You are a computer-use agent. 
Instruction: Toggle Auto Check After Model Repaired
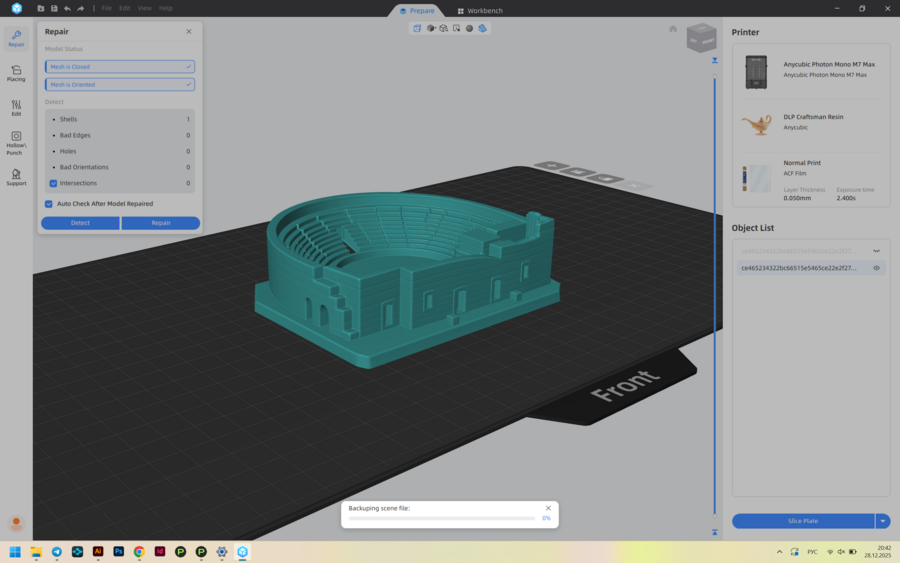tap(49, 204)
